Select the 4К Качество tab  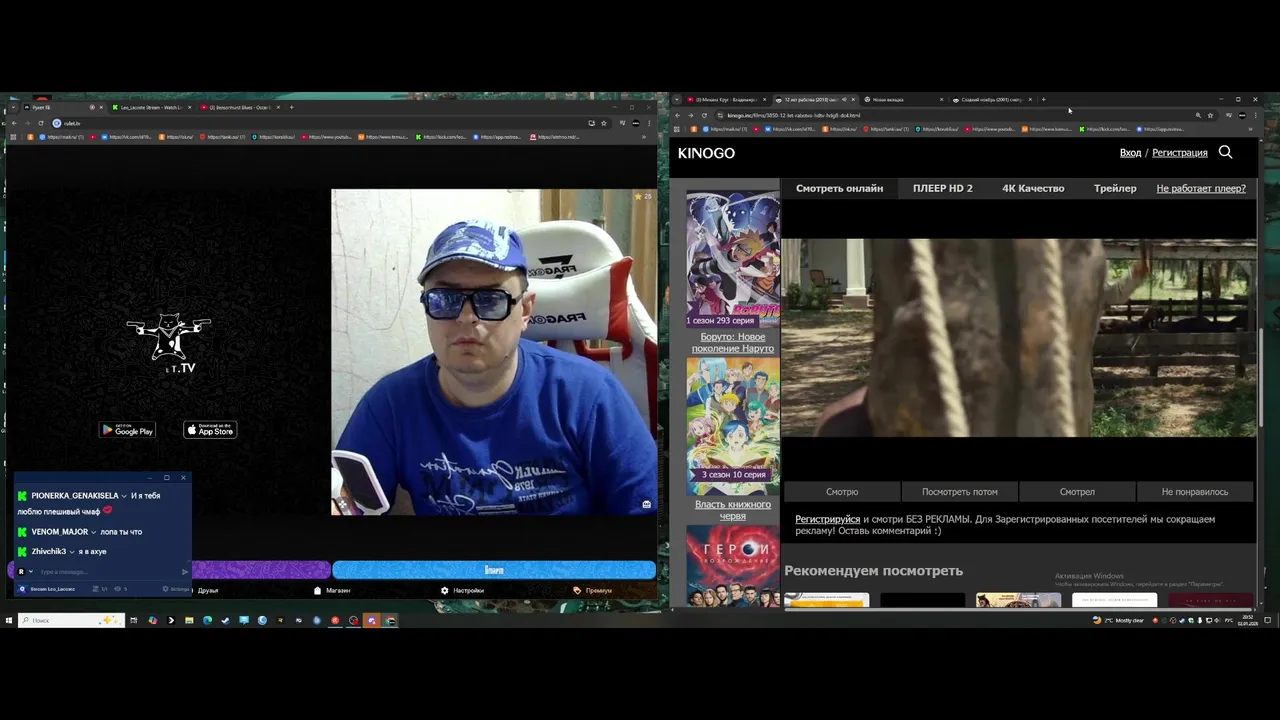pyautogui.click(x=1033, y=188)
